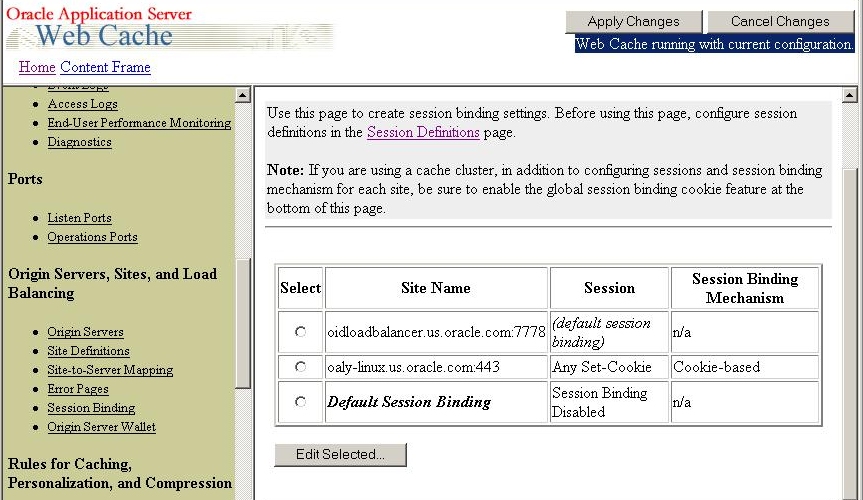Open the Error Pages link
The height and width of the screenshot is (500, 863).
(x=78, y=389)
